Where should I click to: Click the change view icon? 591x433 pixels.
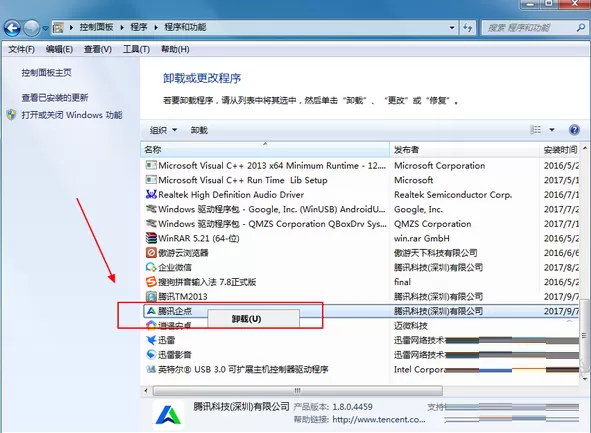point(535,130)
